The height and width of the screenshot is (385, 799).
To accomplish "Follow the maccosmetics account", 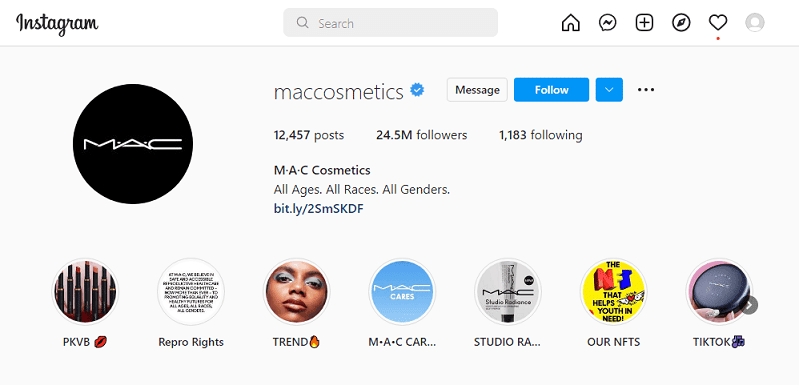I will (x=551, y=90).
